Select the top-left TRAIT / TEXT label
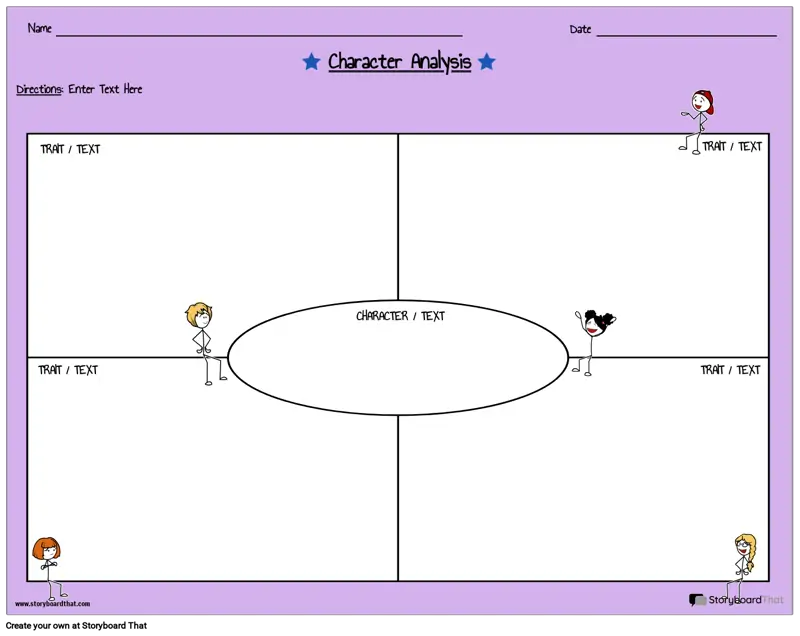800x636 pixels. tap(70, 149)
